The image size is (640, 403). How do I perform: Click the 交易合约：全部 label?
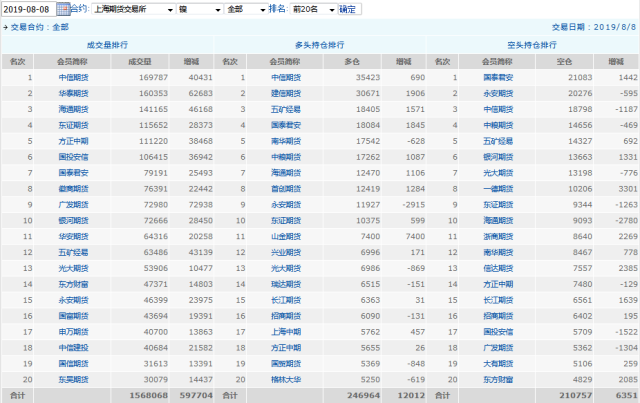[40, 27]
